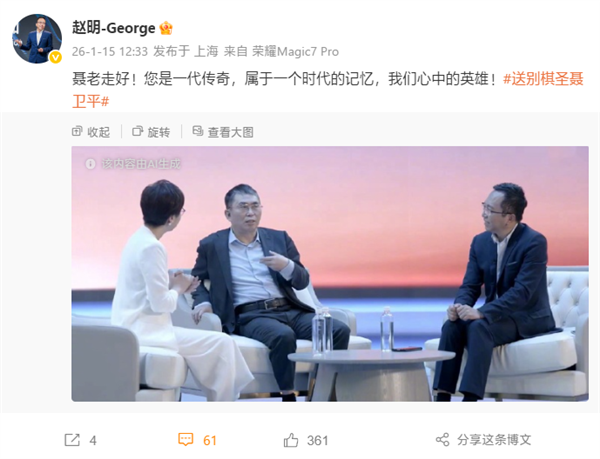Like the post with thumbs-up icon

(x=291, y=440)
